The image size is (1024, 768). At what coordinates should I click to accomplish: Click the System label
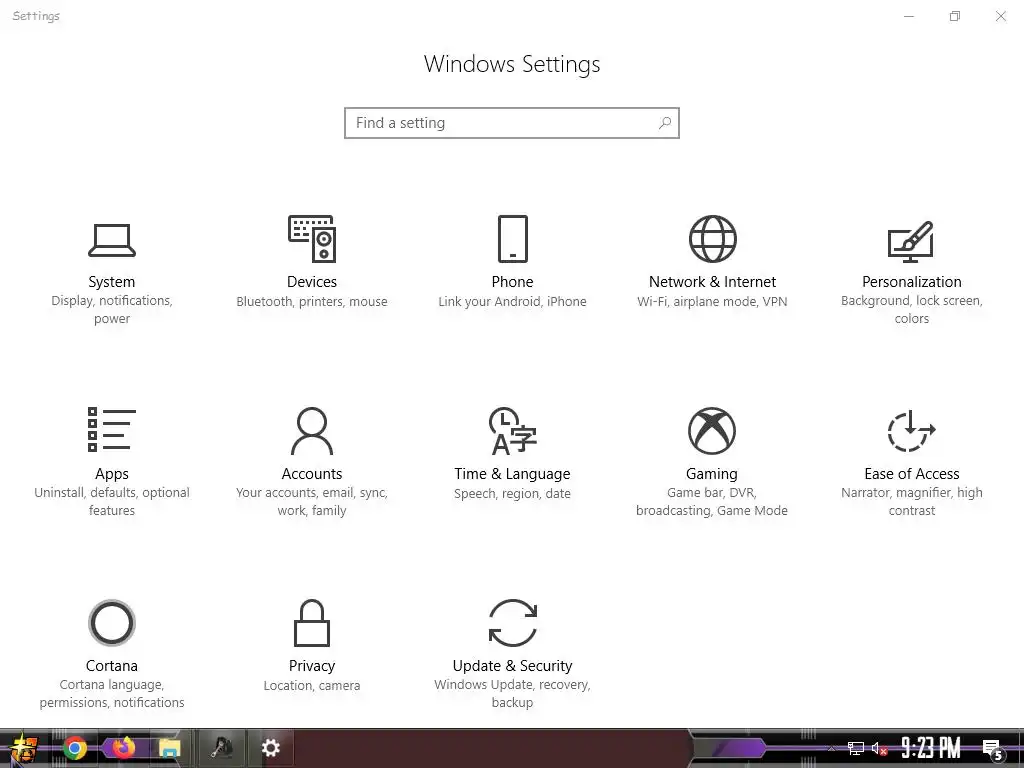click(112, 281)
